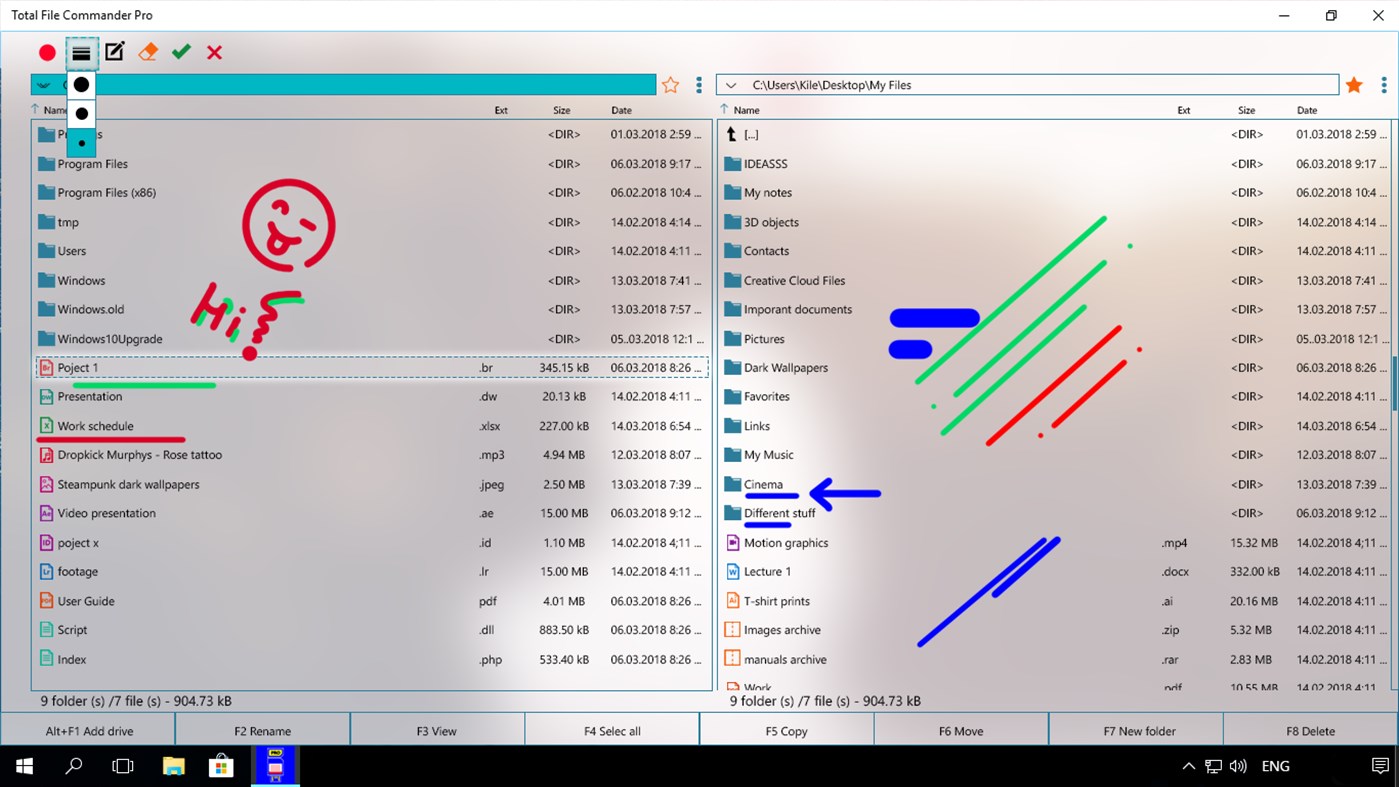Expand the left address bar chevron
Image resolution: width=1399 pixels, height=787 pixels.
click(x=43, y=85)
